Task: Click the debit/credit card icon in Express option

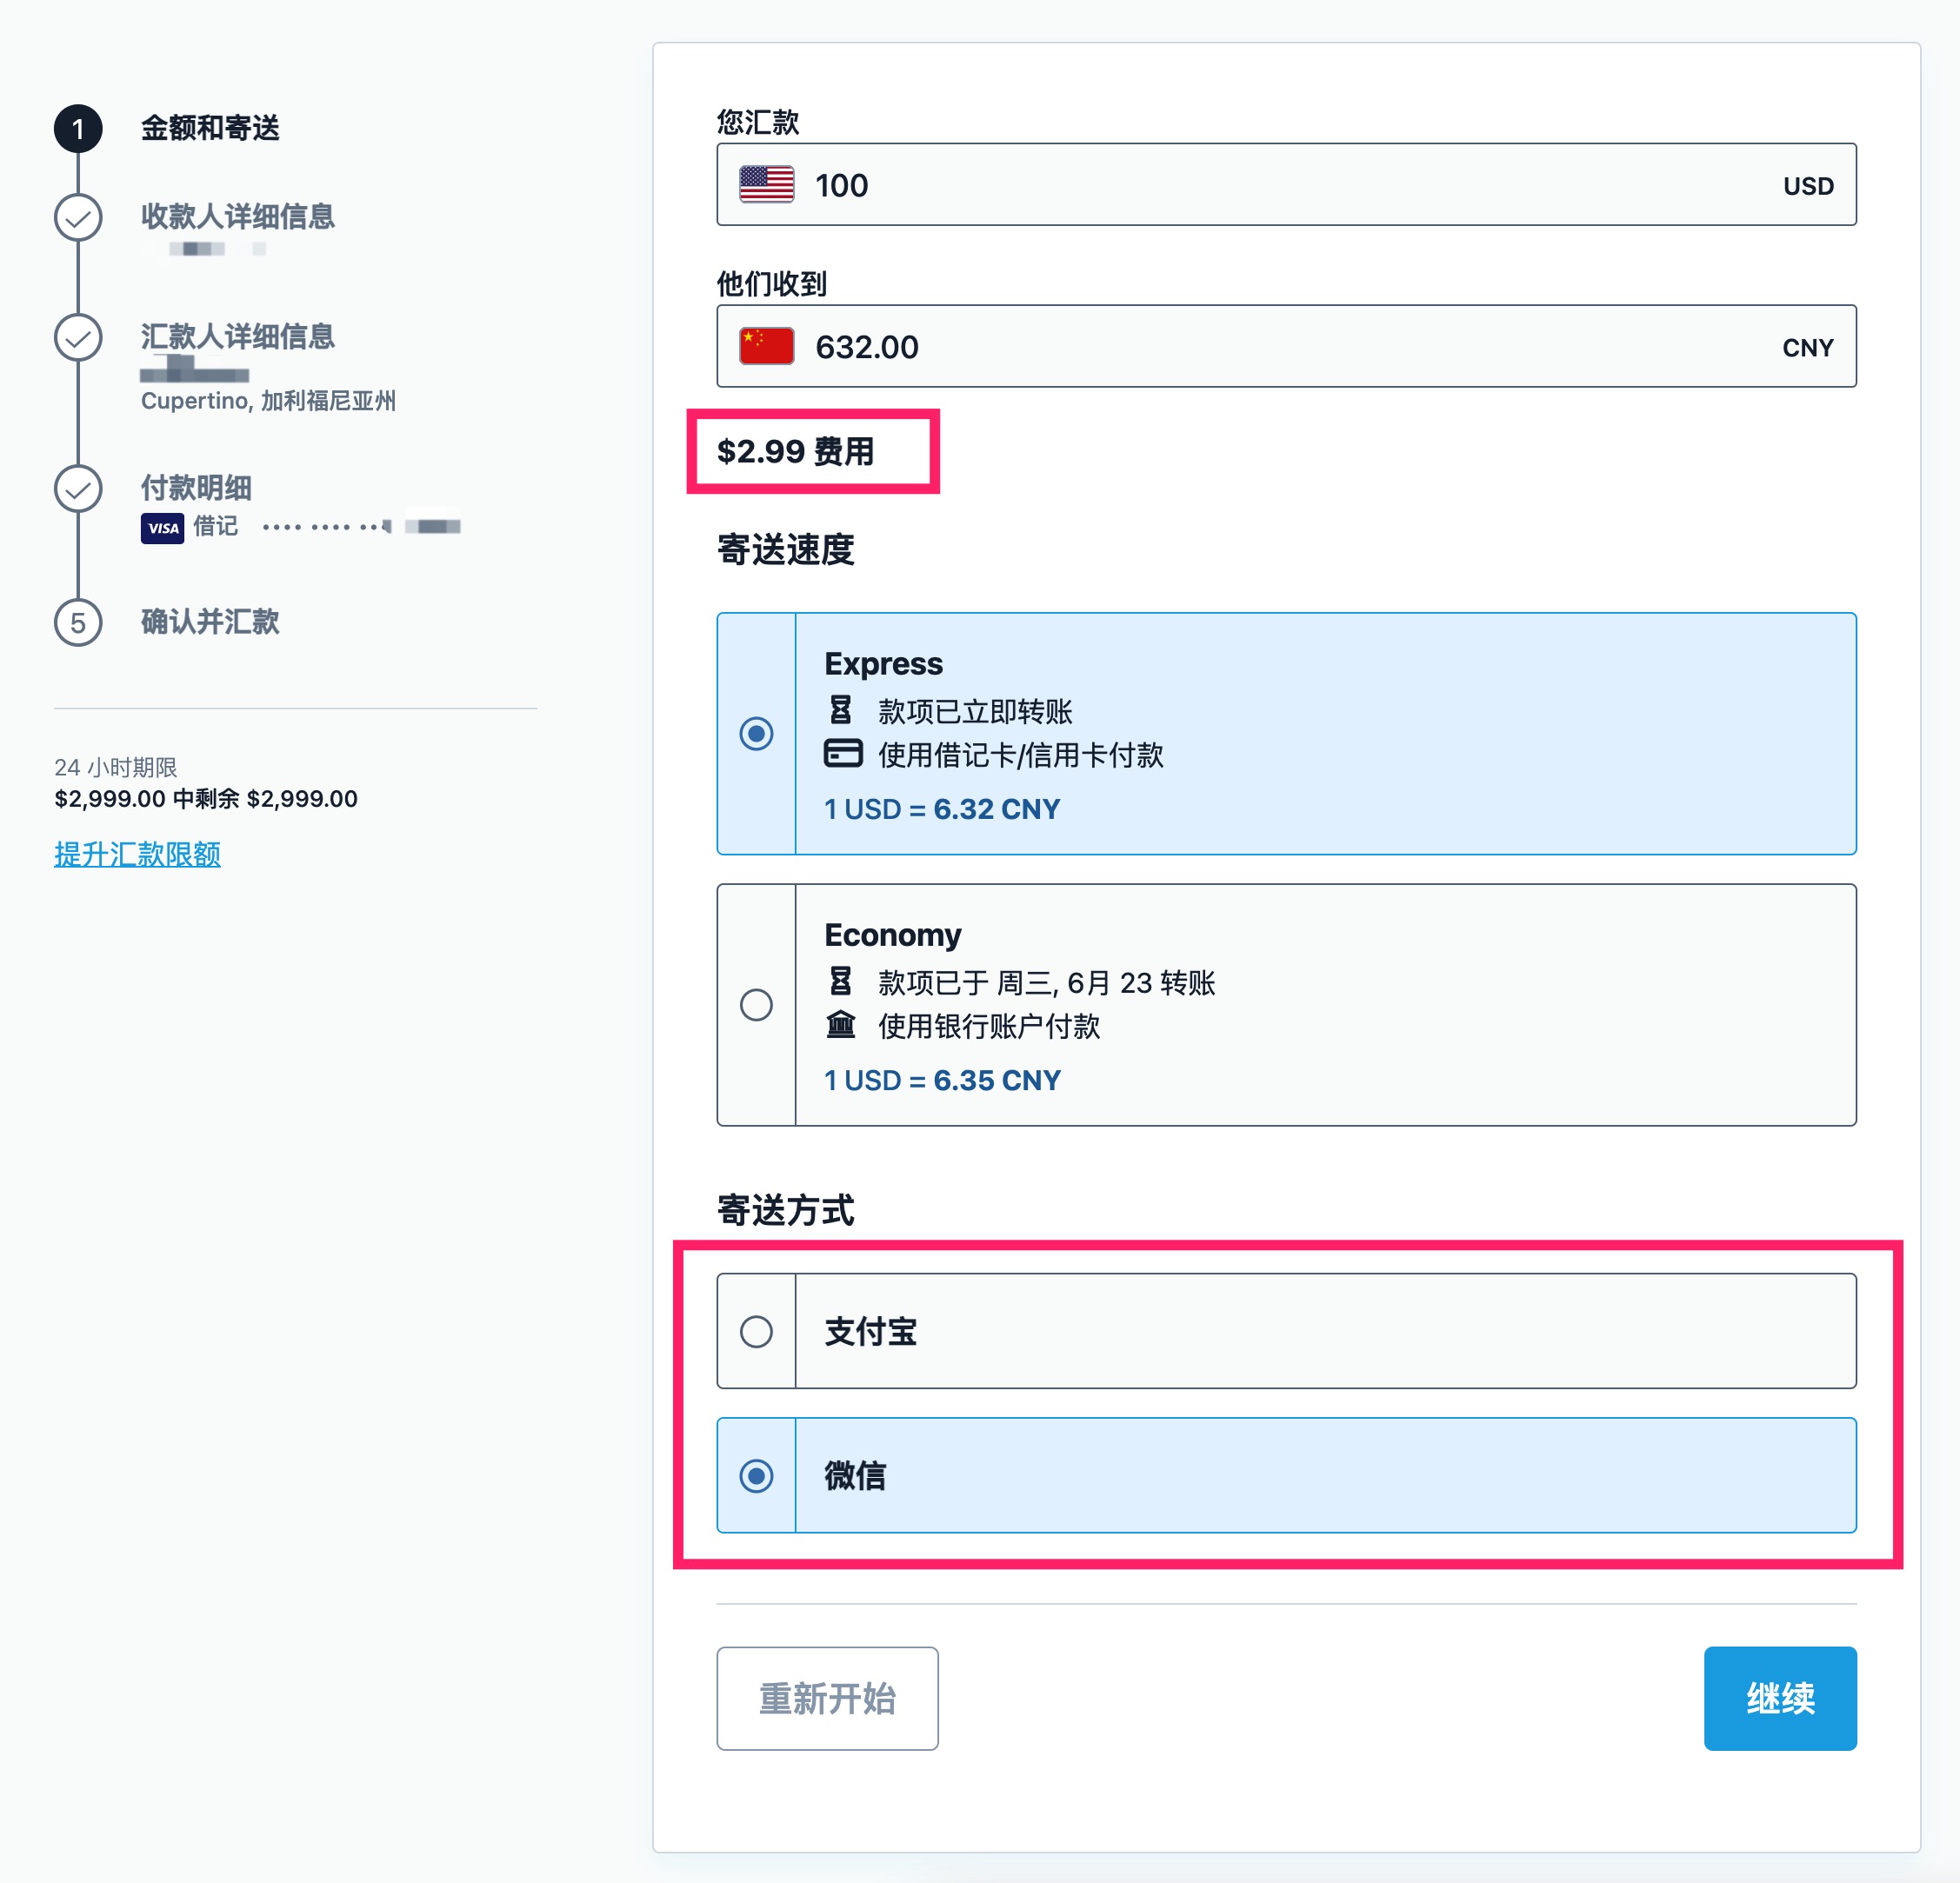Action: 841,754
